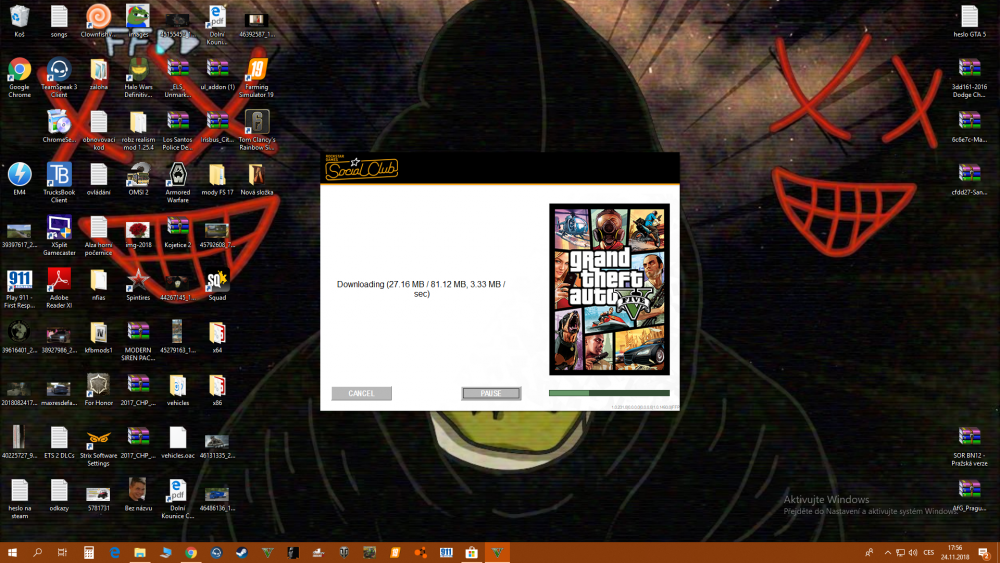Open the Windows Start menu

12,552
